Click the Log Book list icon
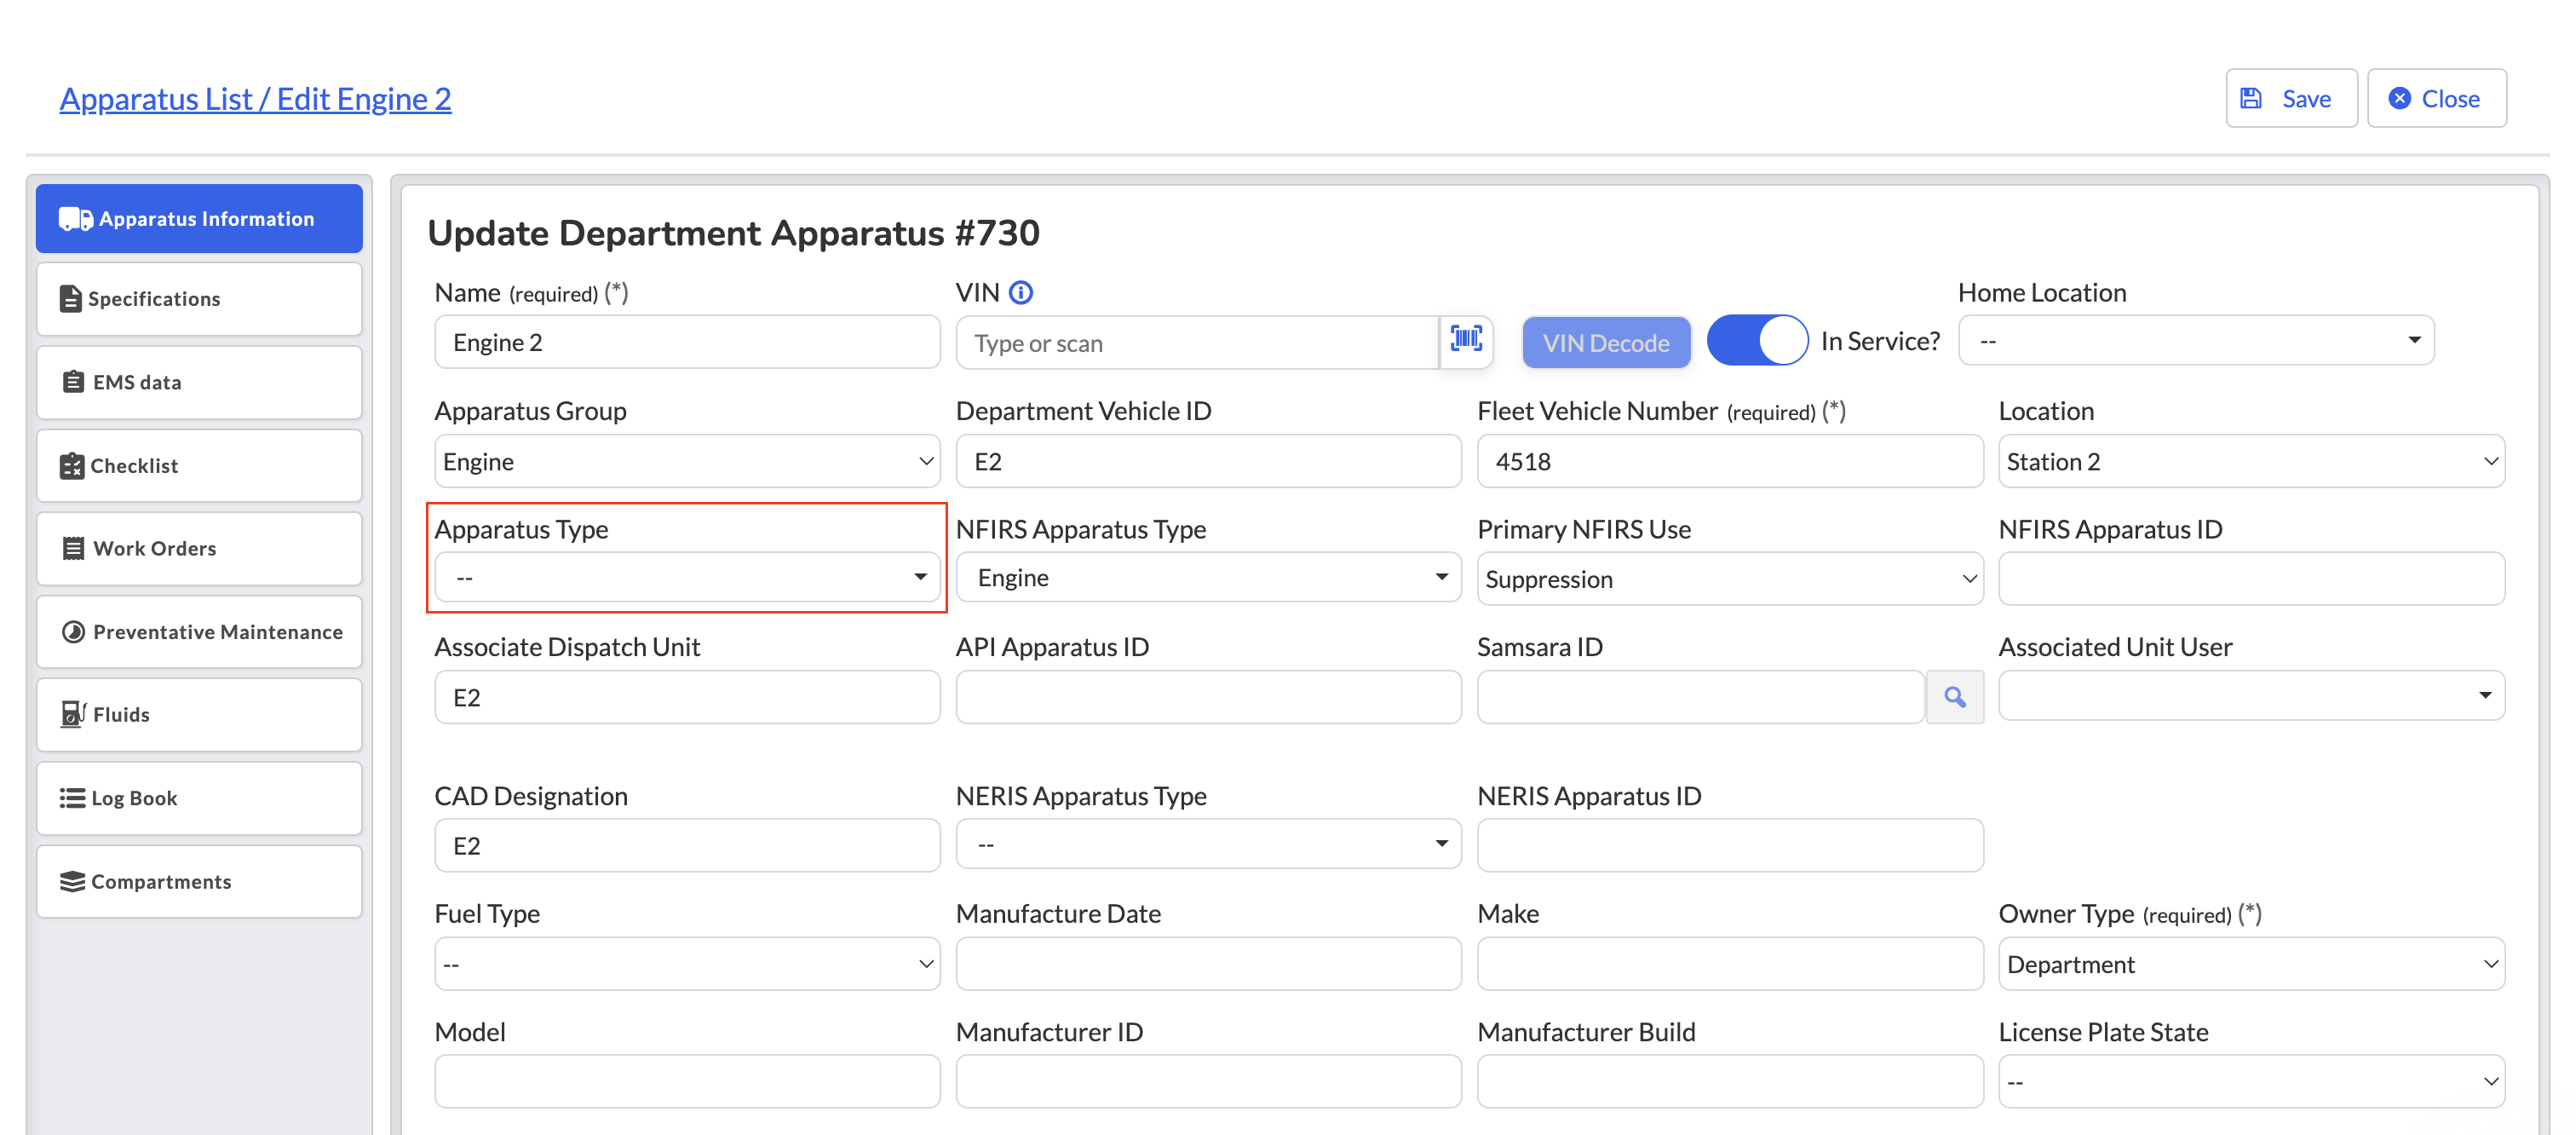 (x=72, y=798)
